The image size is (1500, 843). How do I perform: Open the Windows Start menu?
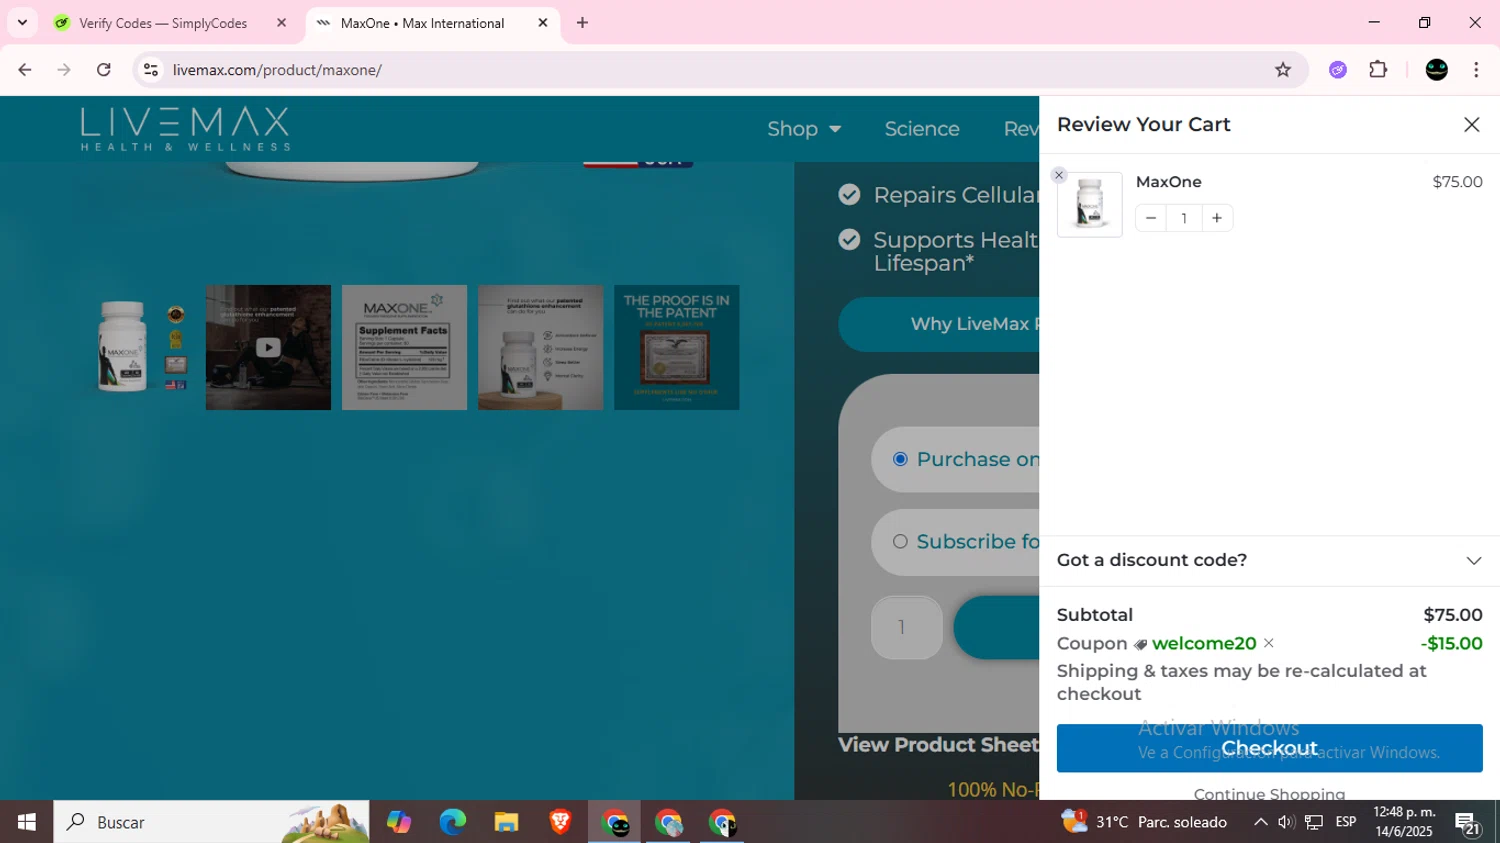(27, 822)
